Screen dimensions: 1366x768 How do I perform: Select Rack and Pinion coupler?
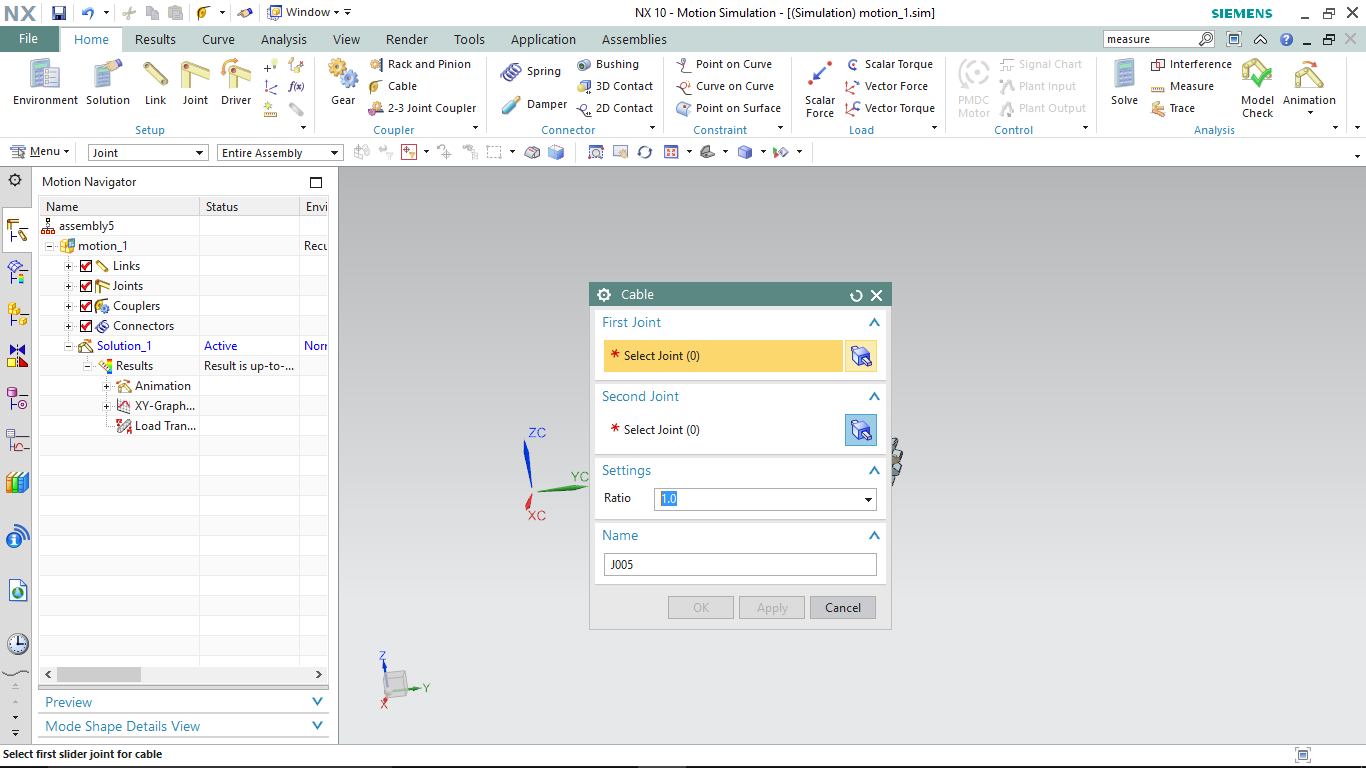coord(419,64)
